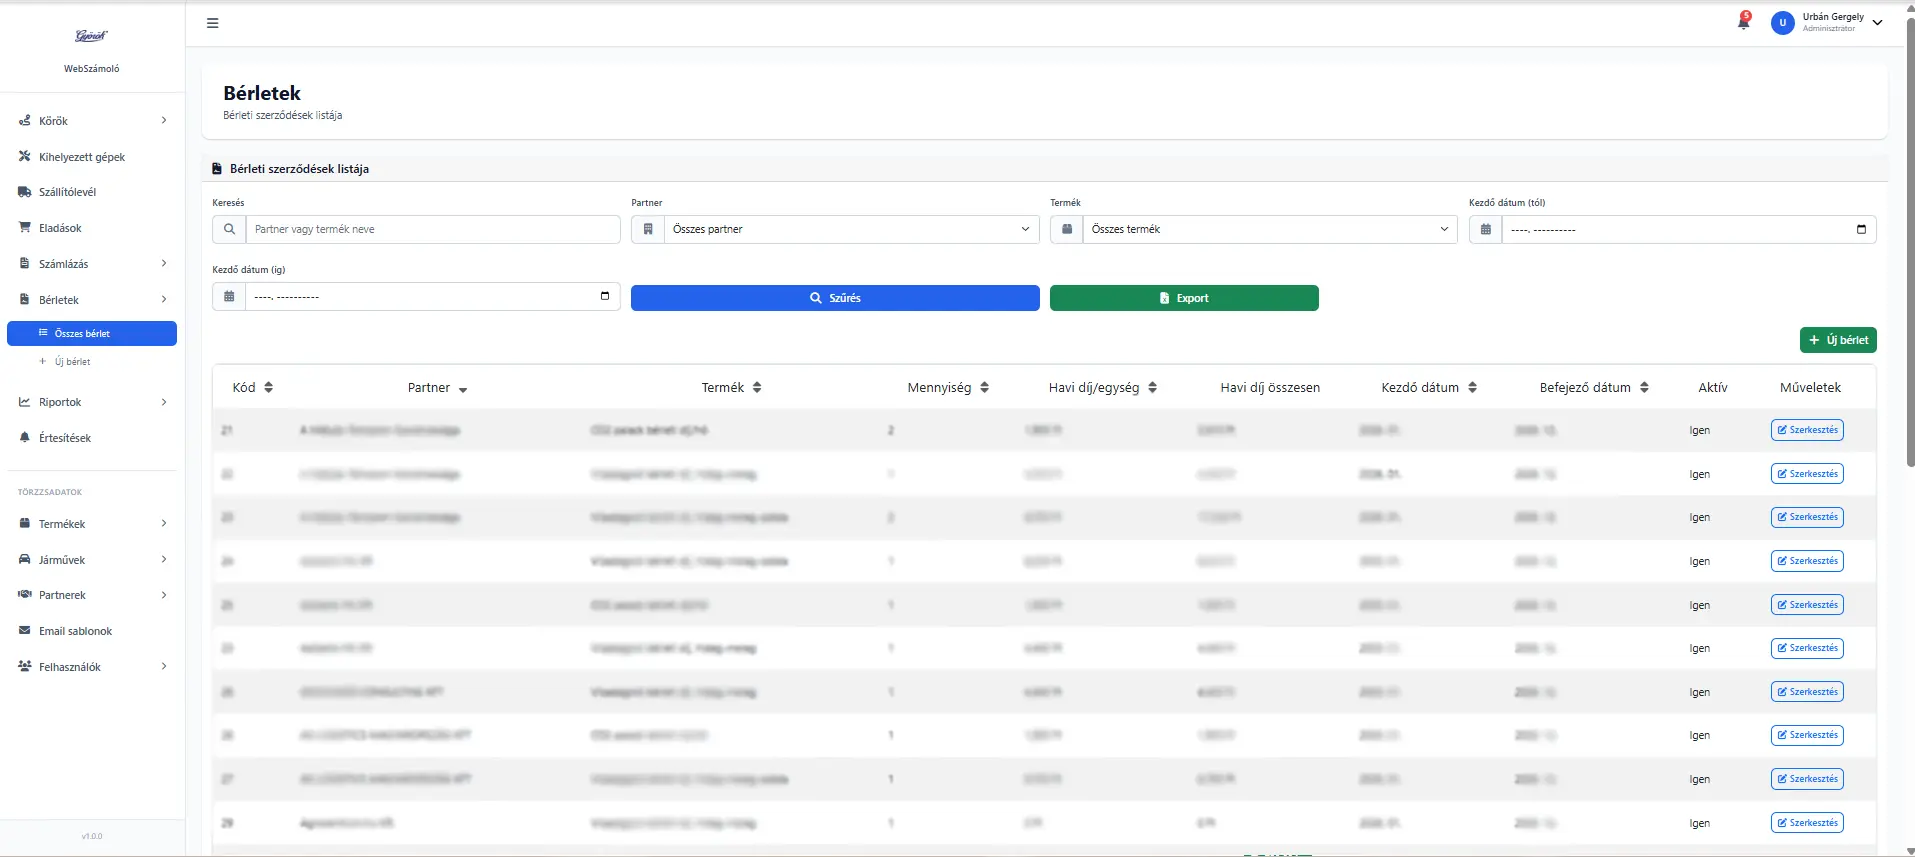1915x857 pixels.
Task: Expand the Számlázás sidebar section
Action: click(92, 264)
